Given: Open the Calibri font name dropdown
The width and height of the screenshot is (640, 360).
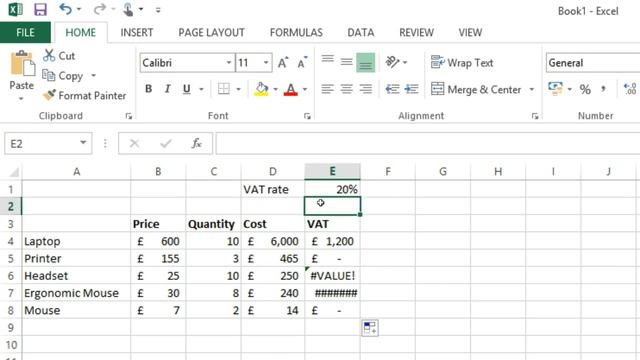Looking at the screenshot, I should click(x=229, y=63).
